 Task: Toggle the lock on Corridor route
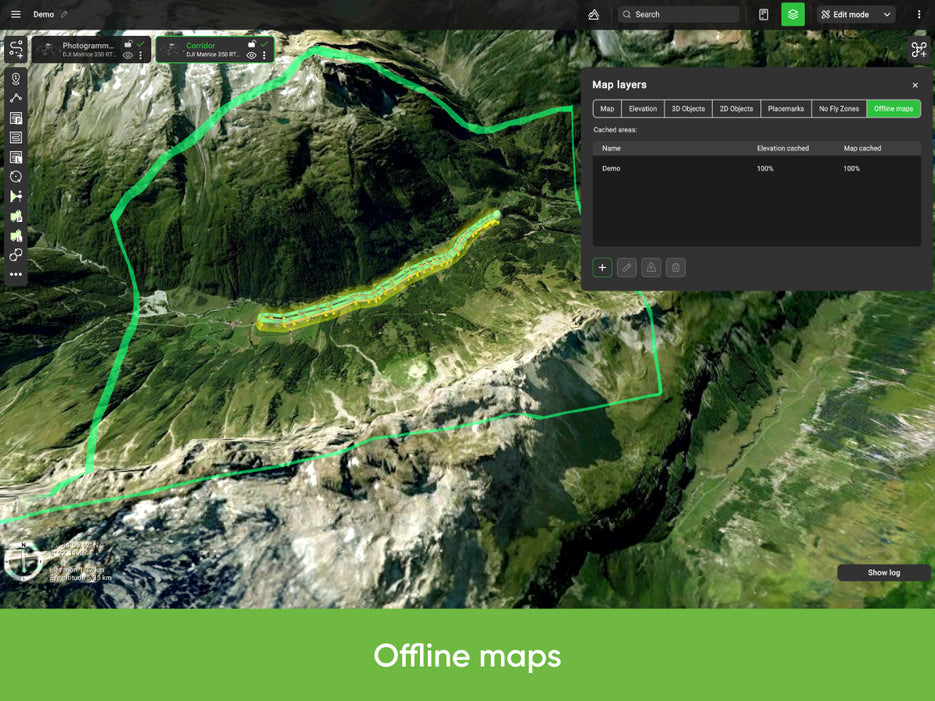(x=252, y=44)
